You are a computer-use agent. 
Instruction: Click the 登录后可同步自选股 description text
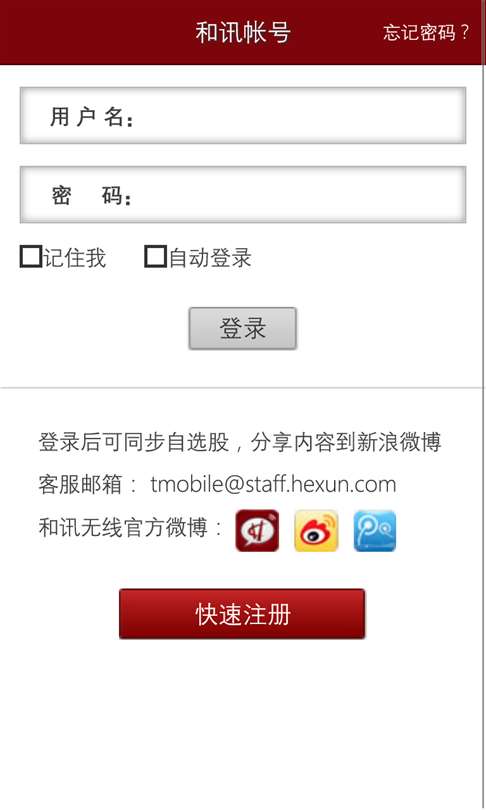point(134,442)
